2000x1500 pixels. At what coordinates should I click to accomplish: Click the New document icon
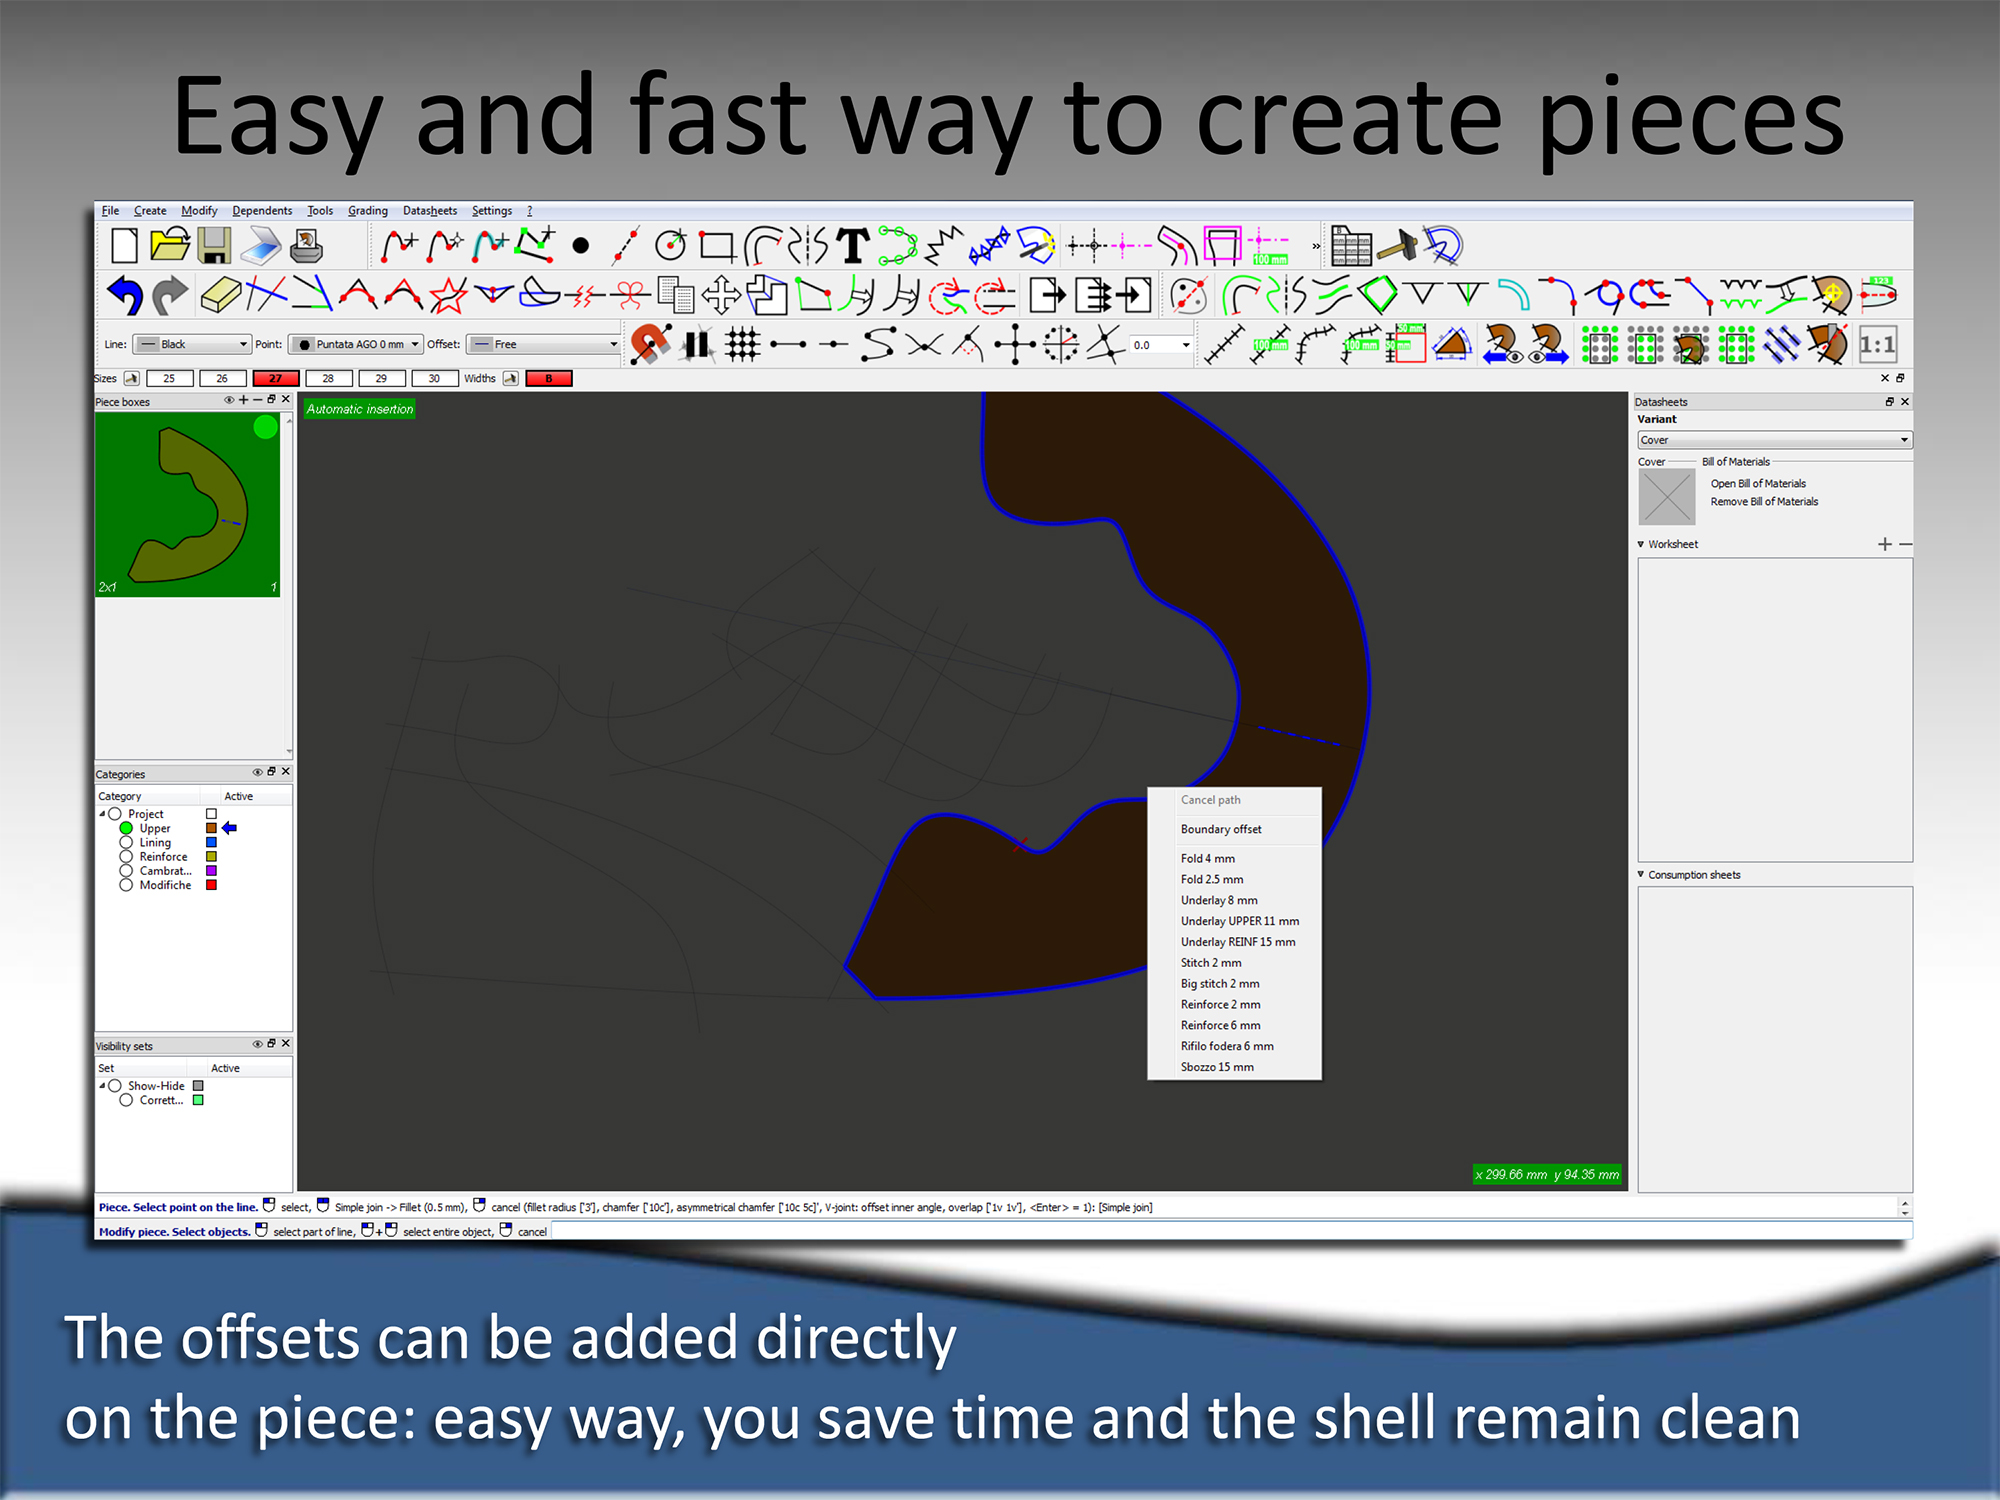(124, 245)
